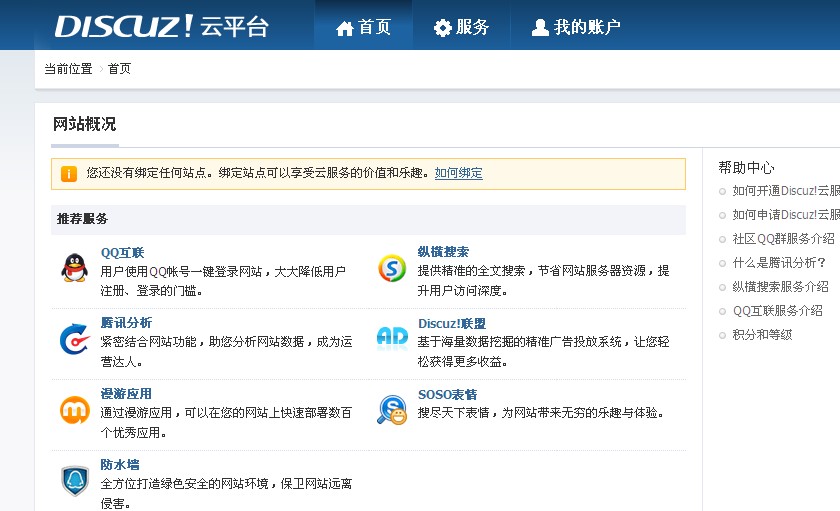This screenshot has height=511, width=840.
Task: Click the gear icon beside 服务
Action: coord(442,28)
